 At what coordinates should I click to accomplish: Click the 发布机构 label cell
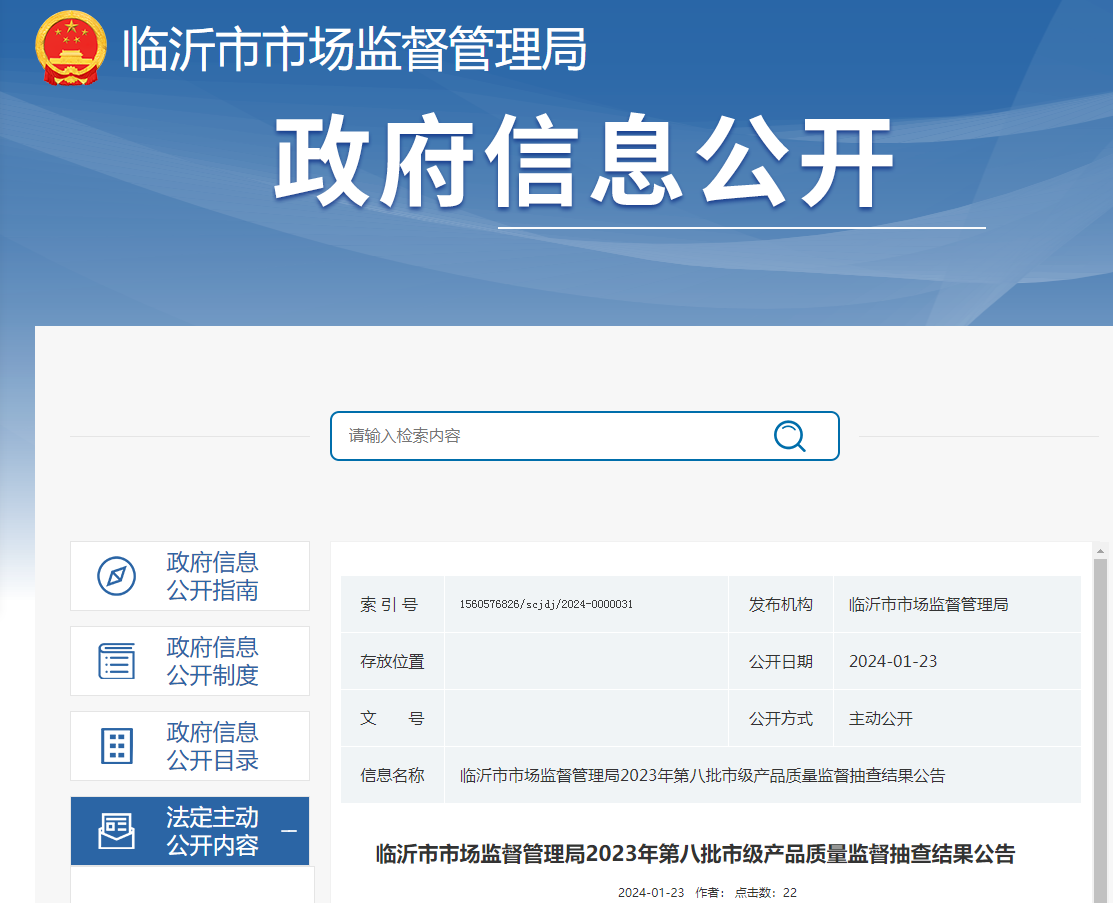781,604
